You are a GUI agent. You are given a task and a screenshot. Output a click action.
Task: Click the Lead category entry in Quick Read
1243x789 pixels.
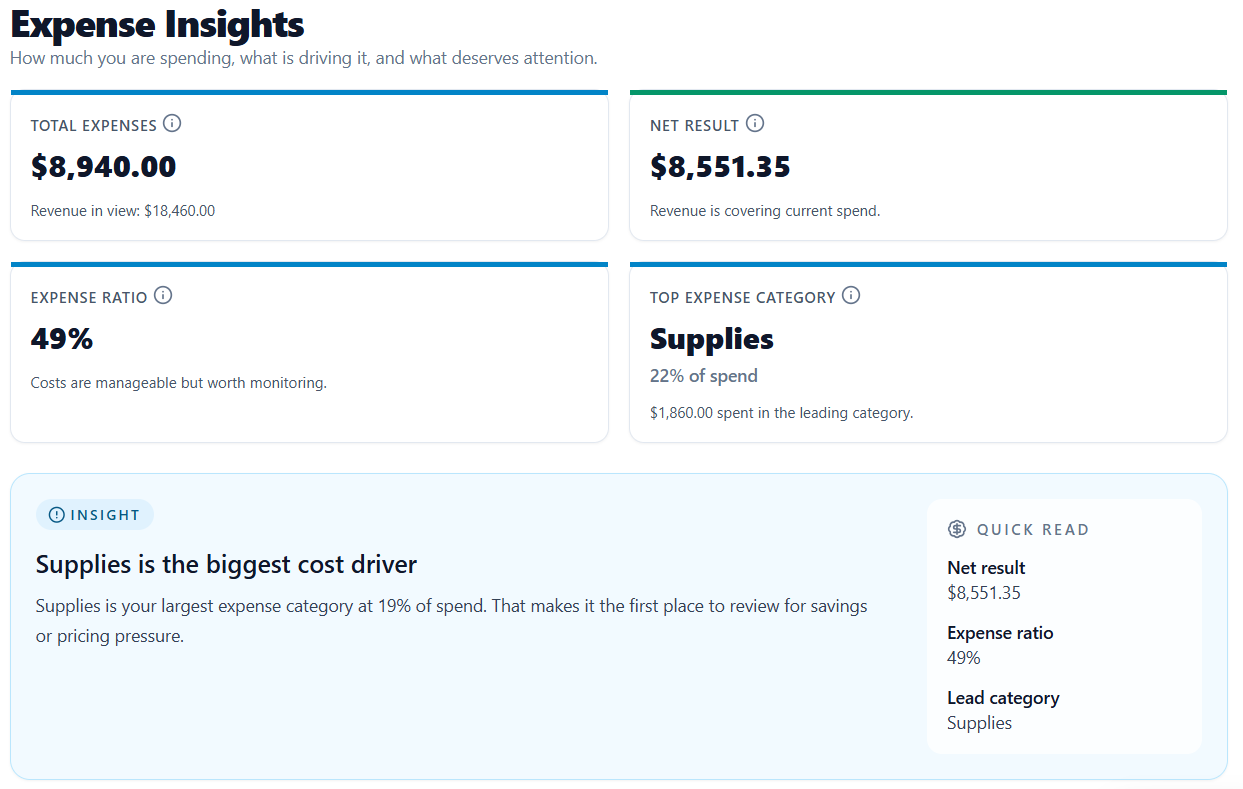[x=1002, y=697]
